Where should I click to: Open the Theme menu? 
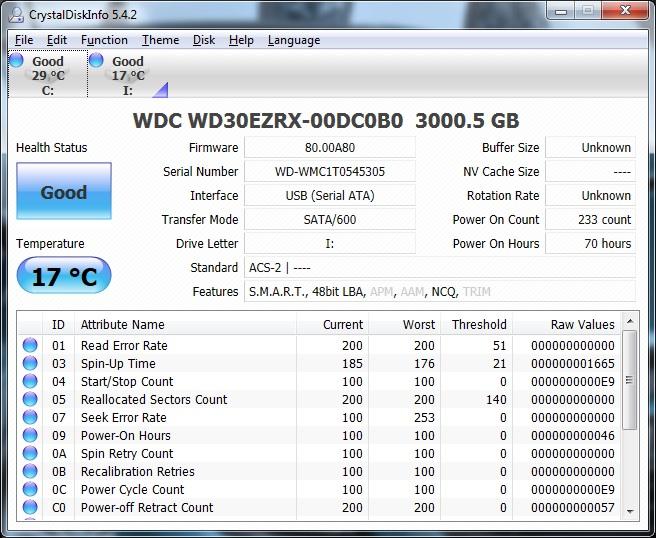[160, 40]
